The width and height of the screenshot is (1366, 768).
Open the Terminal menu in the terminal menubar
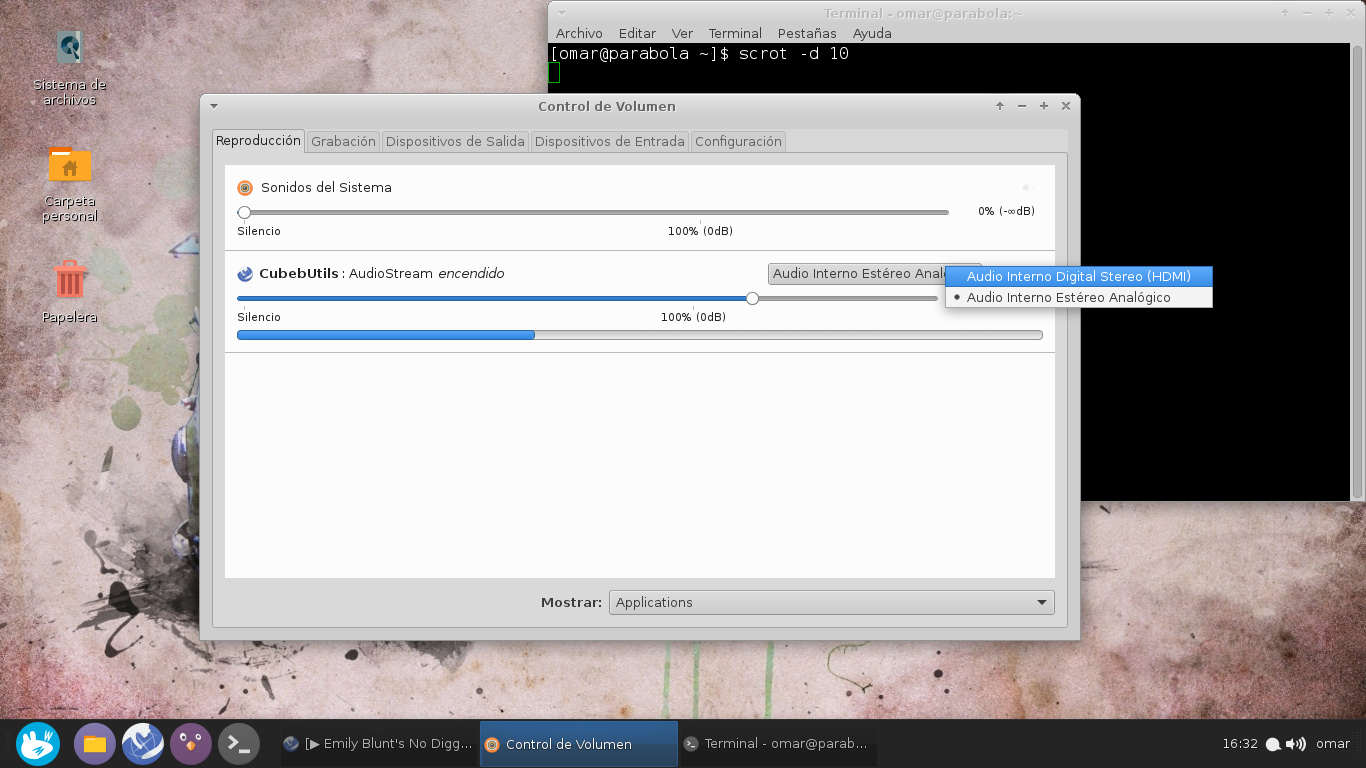pyautogui.click(x=735, y=33)
